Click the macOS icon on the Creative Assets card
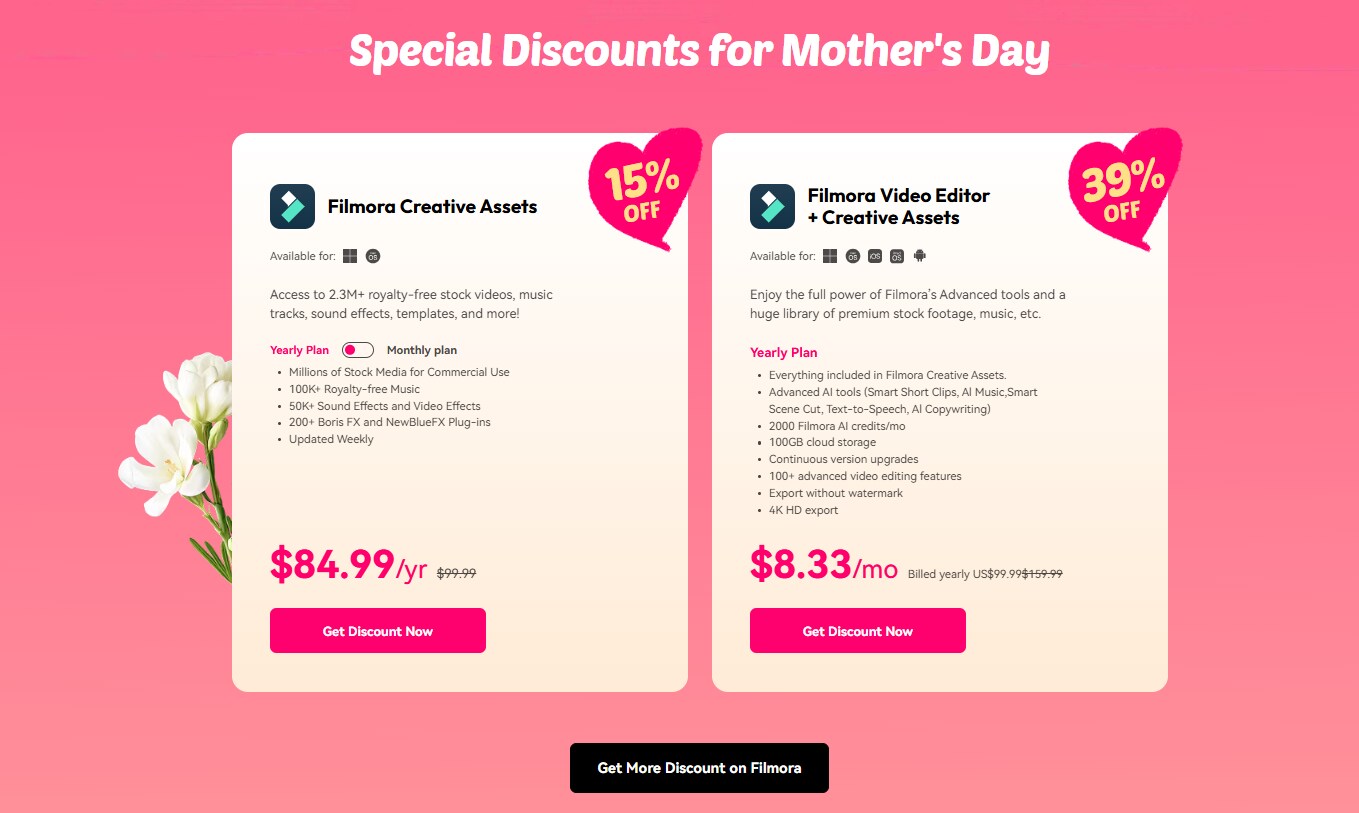This screenshot has width=1359, height=813. [373, 256]
